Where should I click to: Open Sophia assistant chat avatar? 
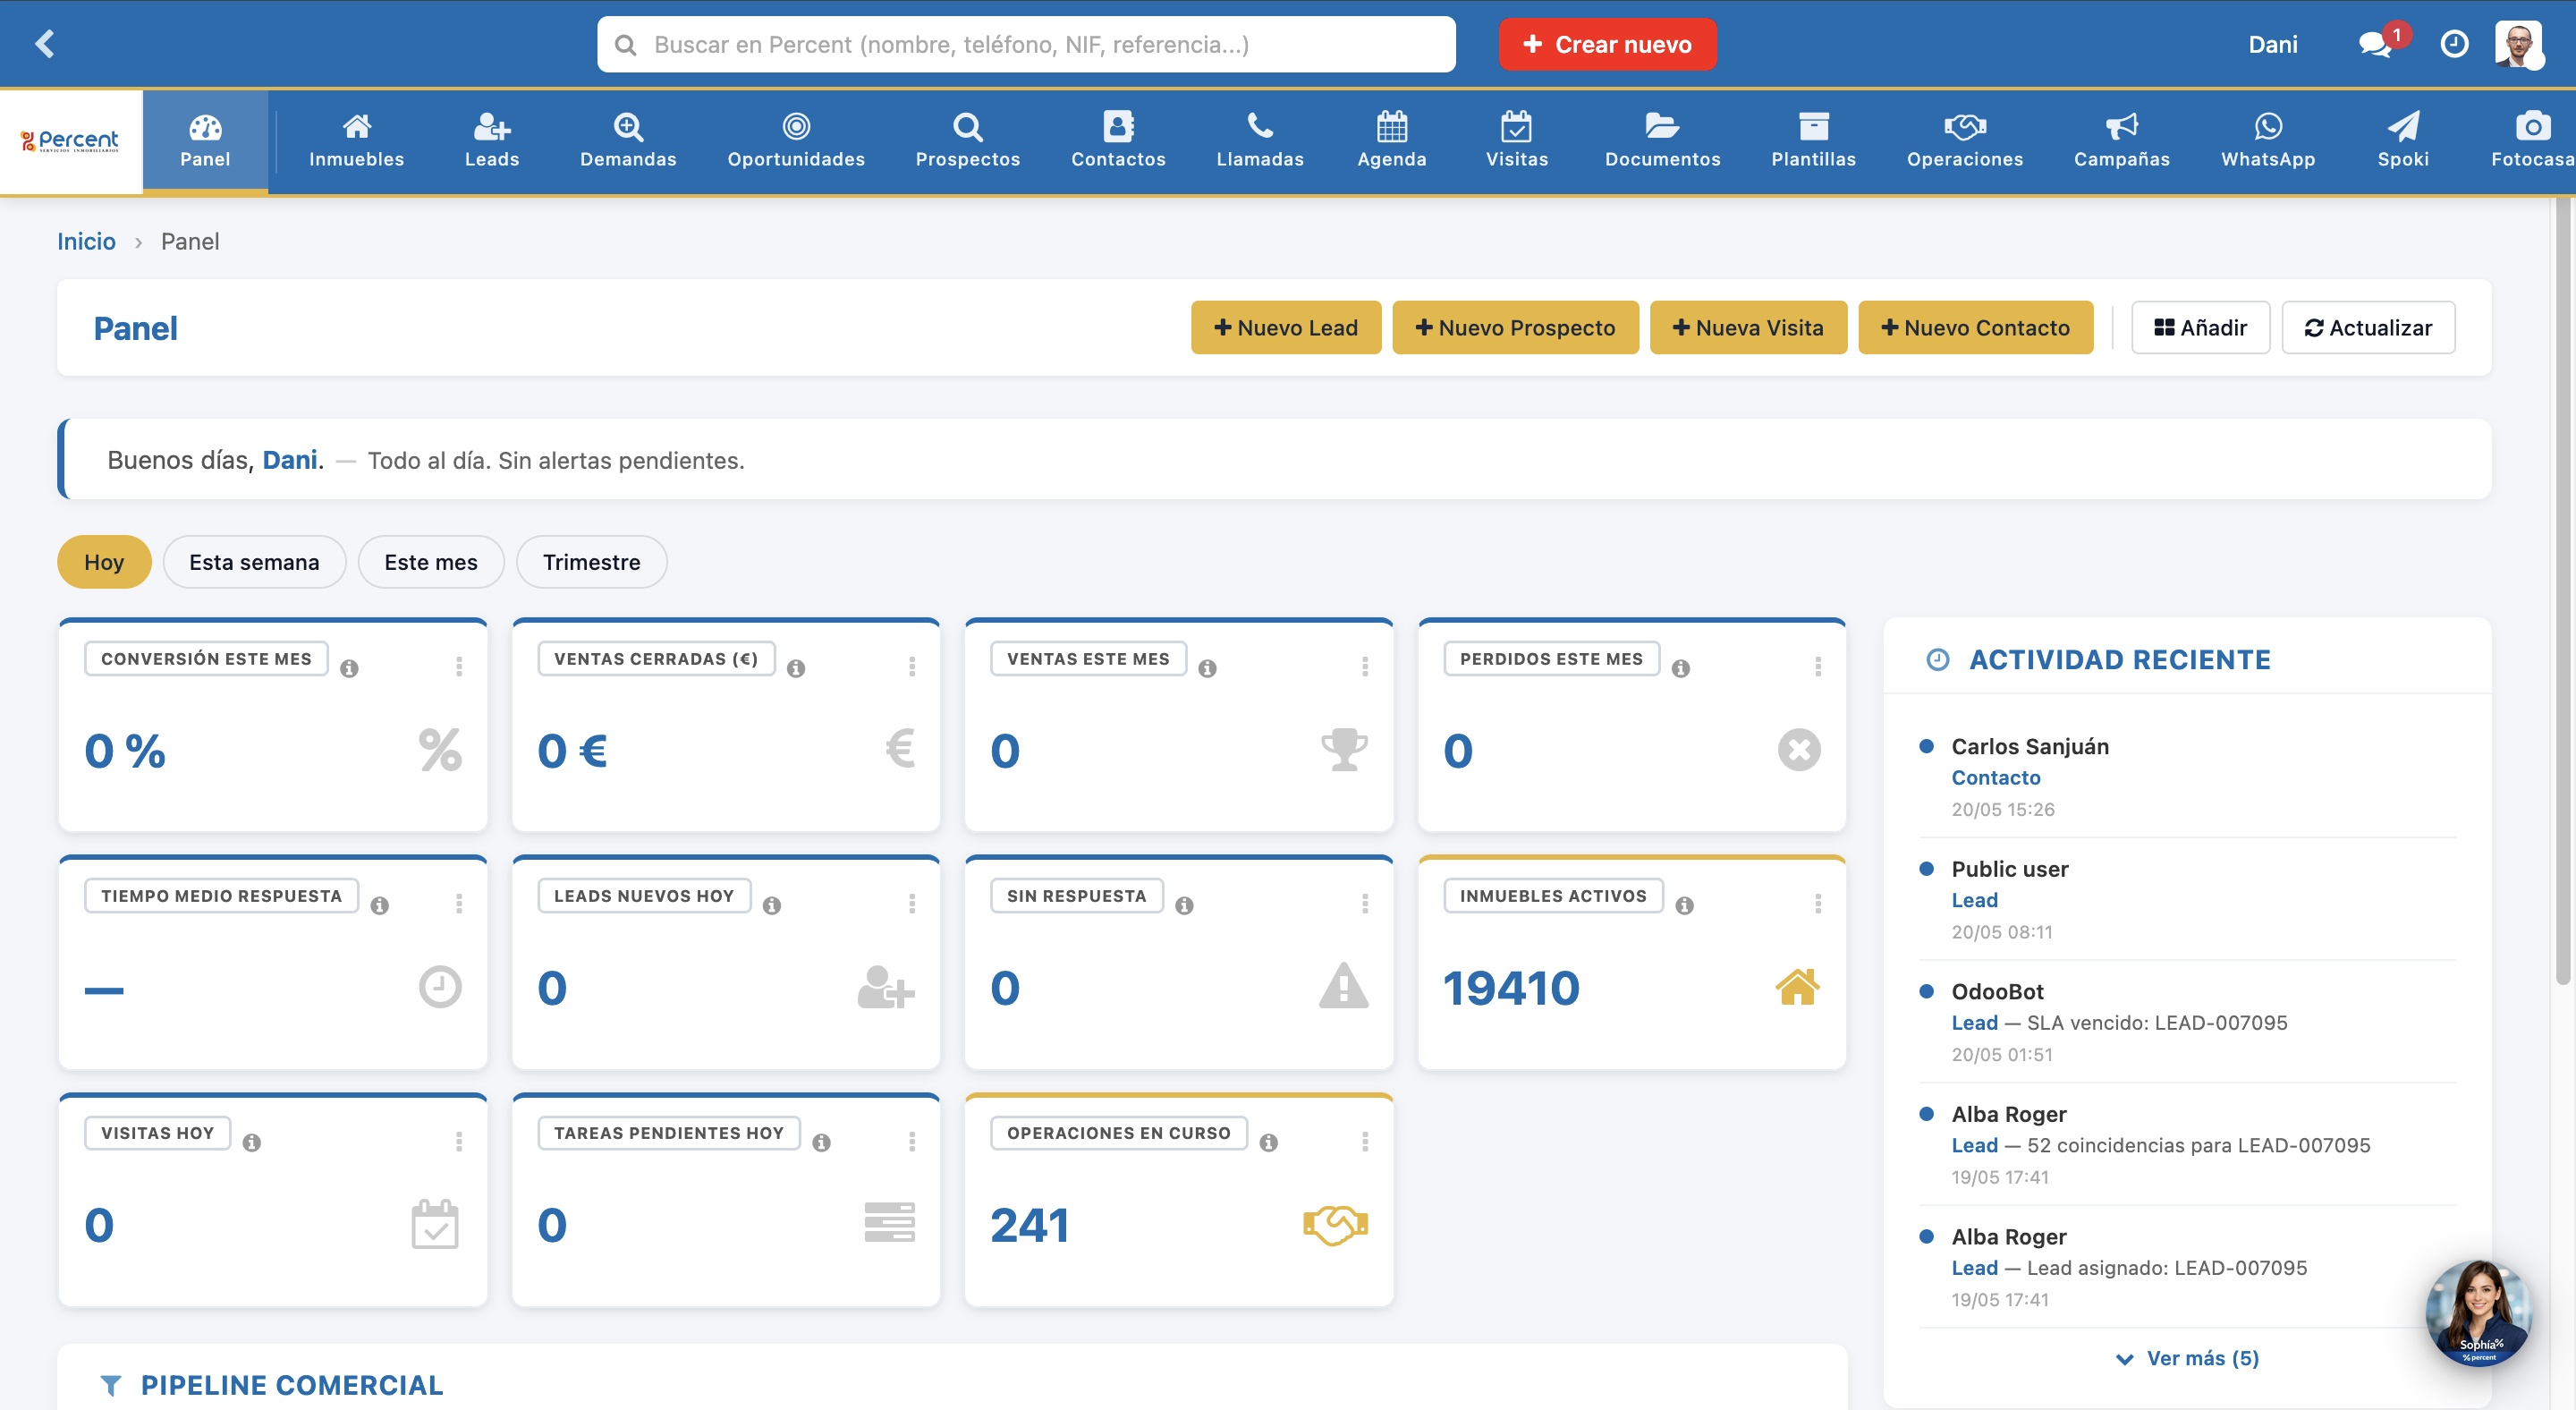2478,1312
